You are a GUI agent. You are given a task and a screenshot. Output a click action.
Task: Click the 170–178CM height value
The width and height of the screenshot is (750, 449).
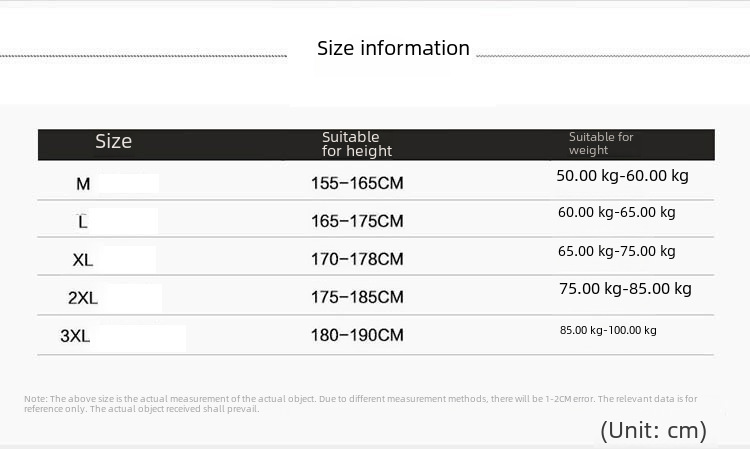click(357, 259)
